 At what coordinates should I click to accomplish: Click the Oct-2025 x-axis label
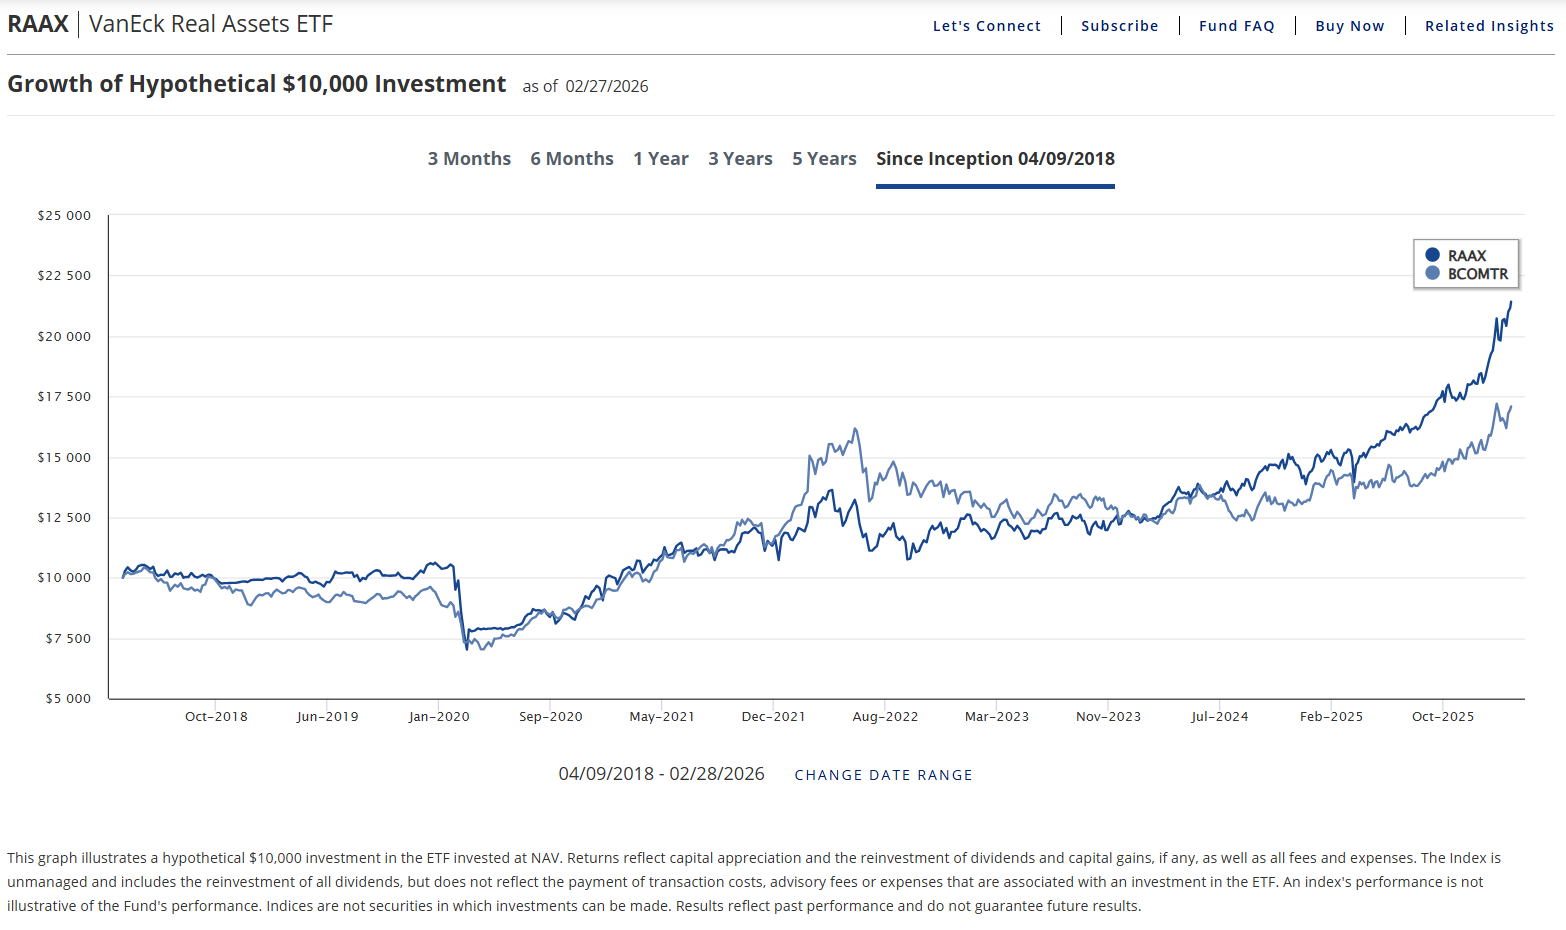pyautogui.click(x=1442, y=717)
